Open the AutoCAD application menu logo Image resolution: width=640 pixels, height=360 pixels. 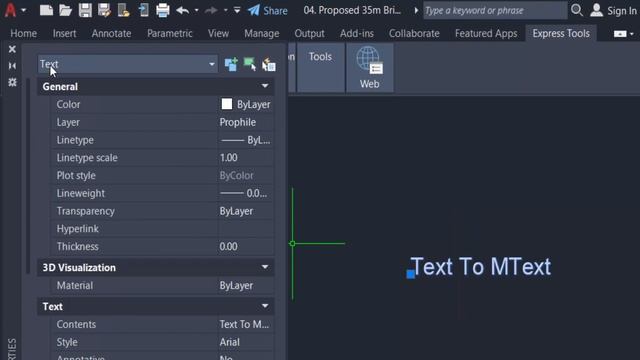(10, 10)
